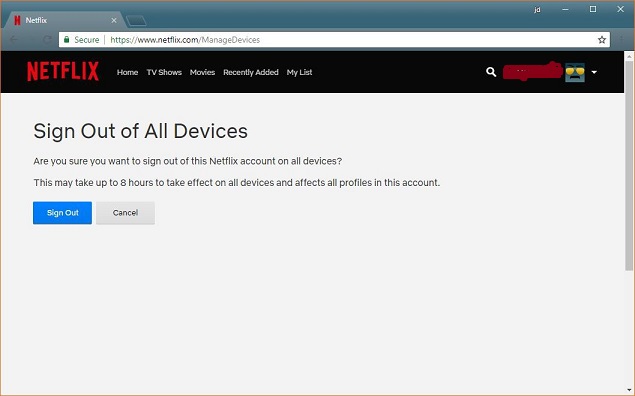Open the search magnifier icon

click(491, 72)
